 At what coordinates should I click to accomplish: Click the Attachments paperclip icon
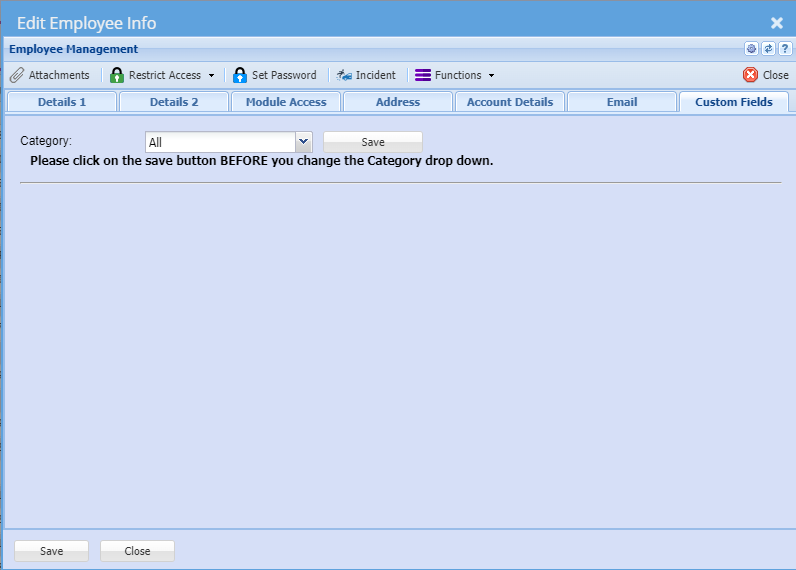click(x=17, y=75)
